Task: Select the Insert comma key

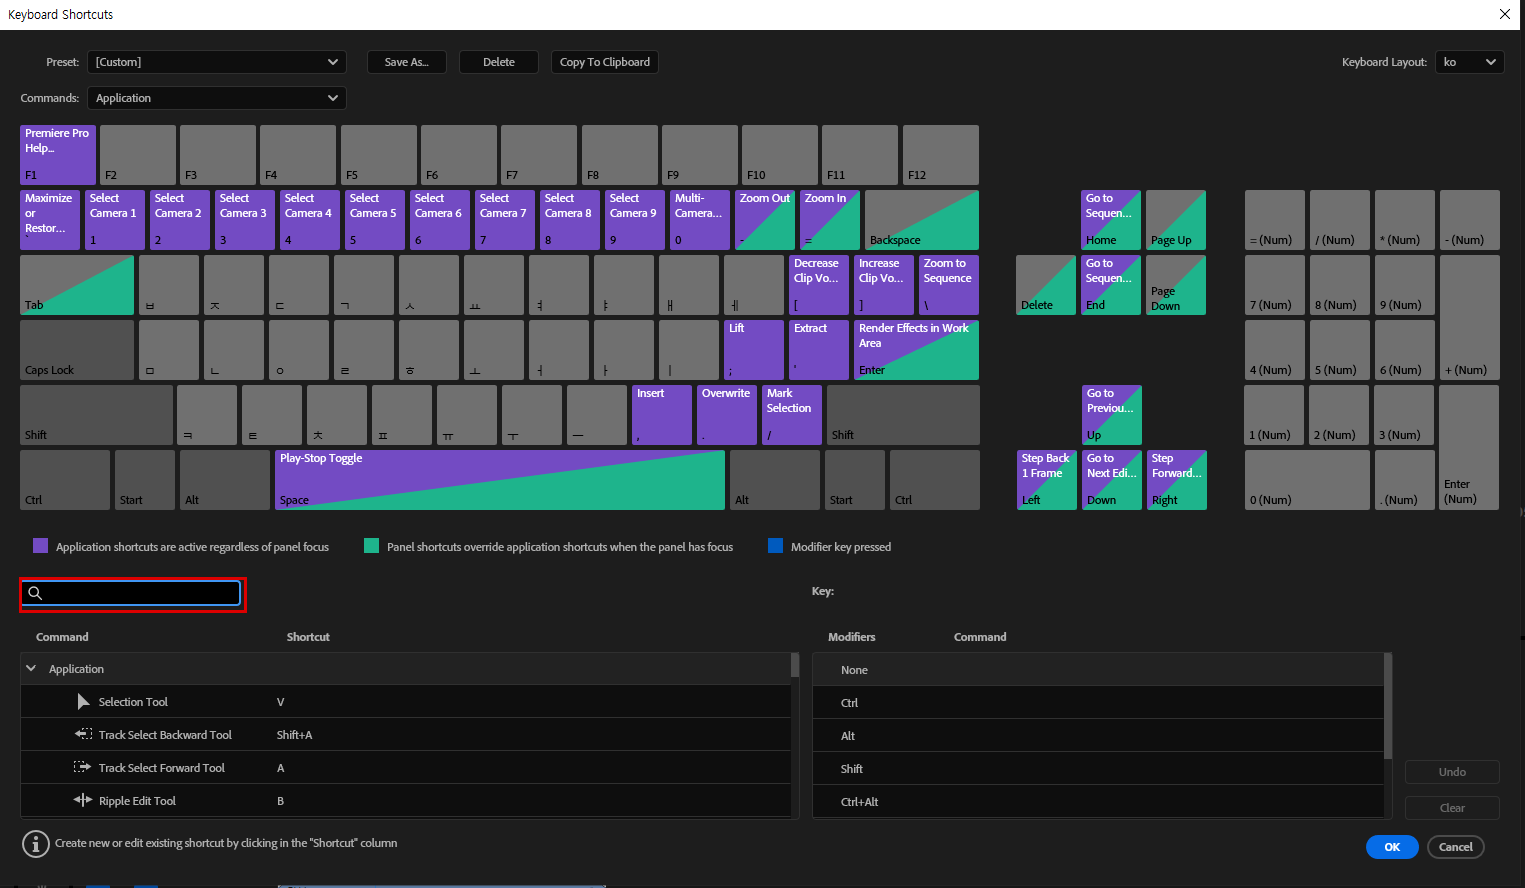Action: (662, 415)
